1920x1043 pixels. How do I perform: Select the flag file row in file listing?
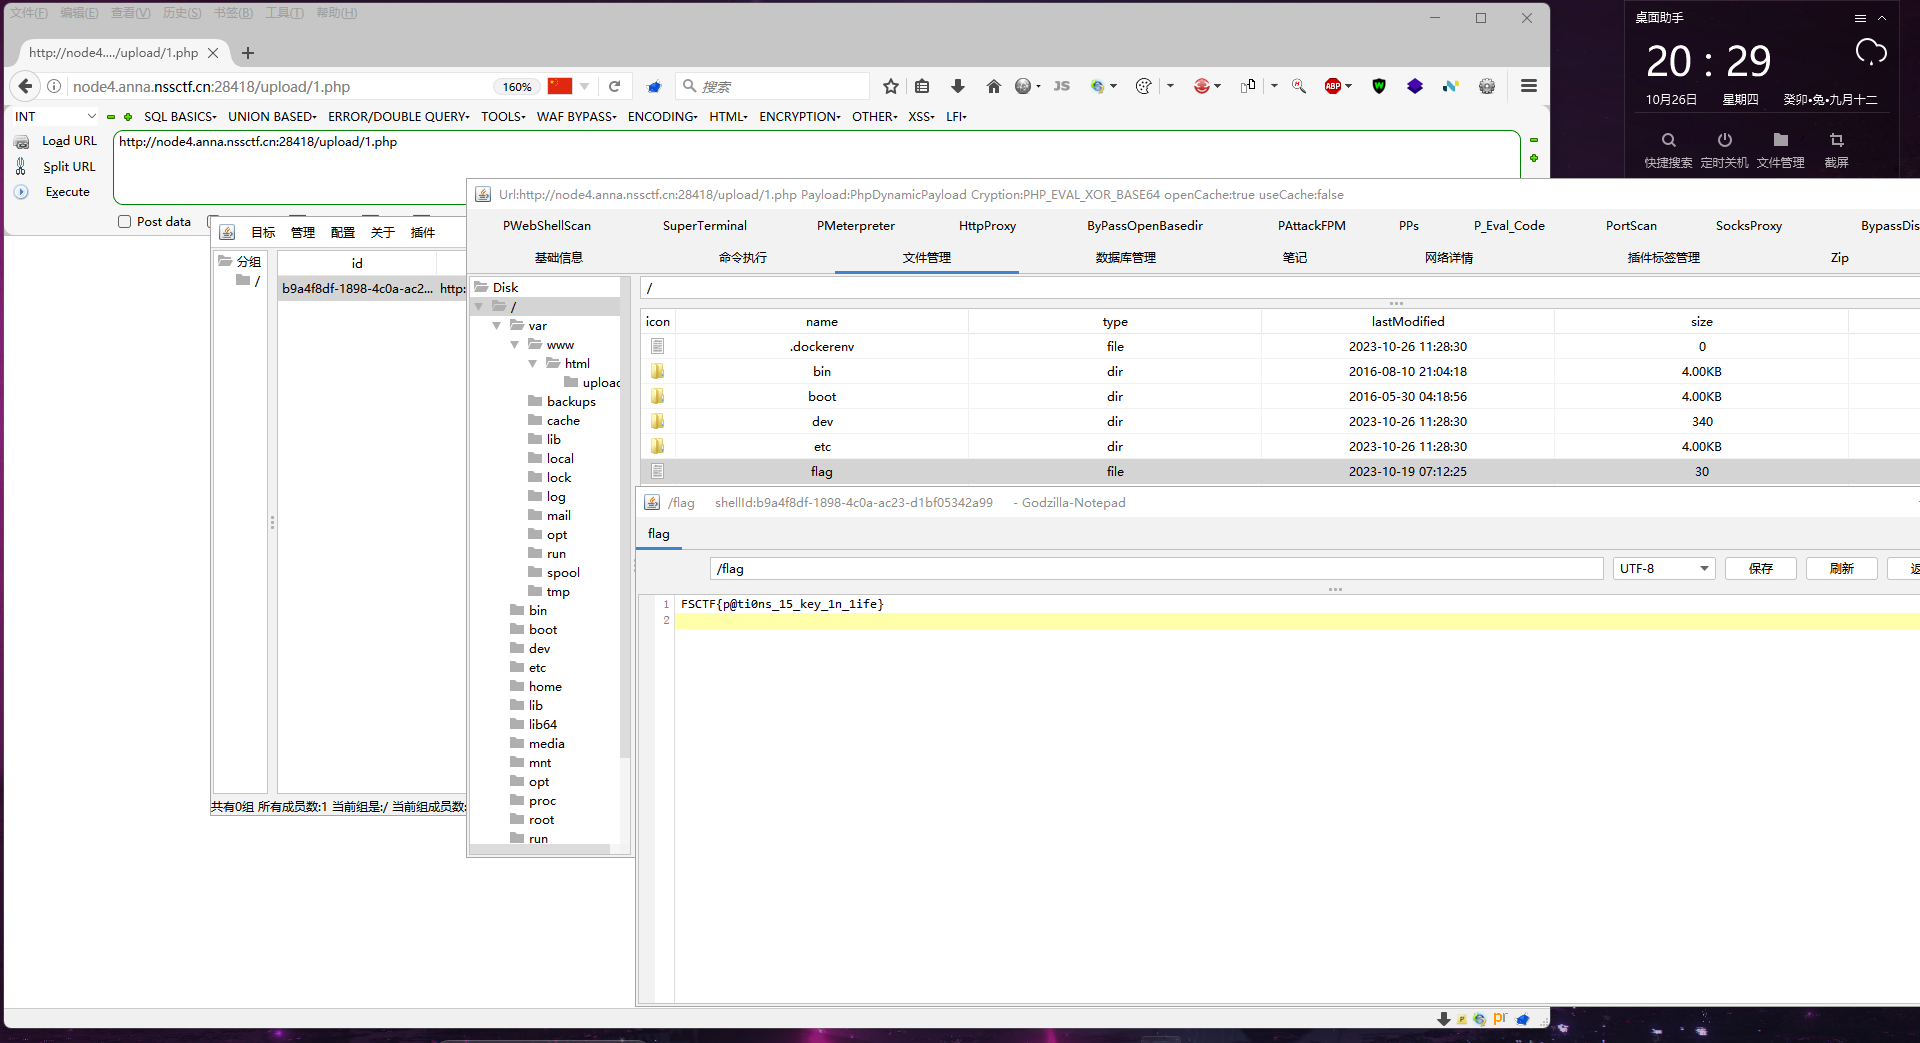pyautogui.click(x=821, y=471)
